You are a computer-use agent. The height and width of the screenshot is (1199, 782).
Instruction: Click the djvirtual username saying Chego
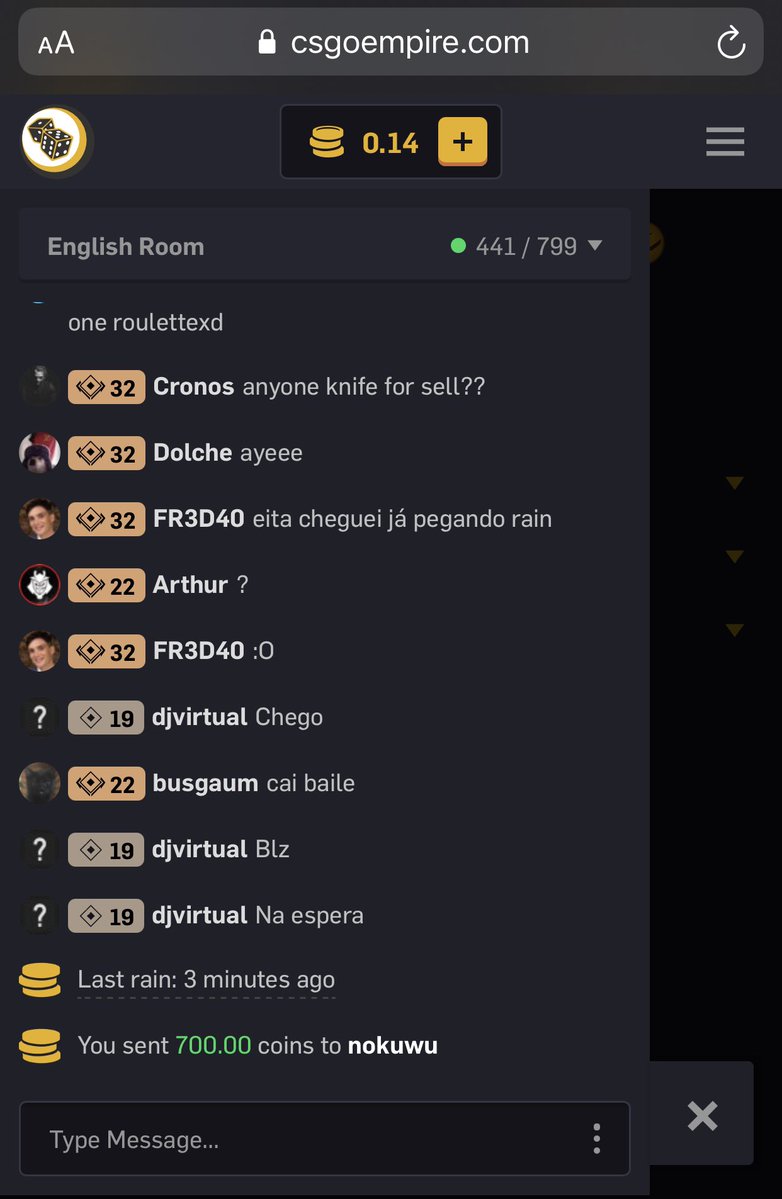(200, 717)
